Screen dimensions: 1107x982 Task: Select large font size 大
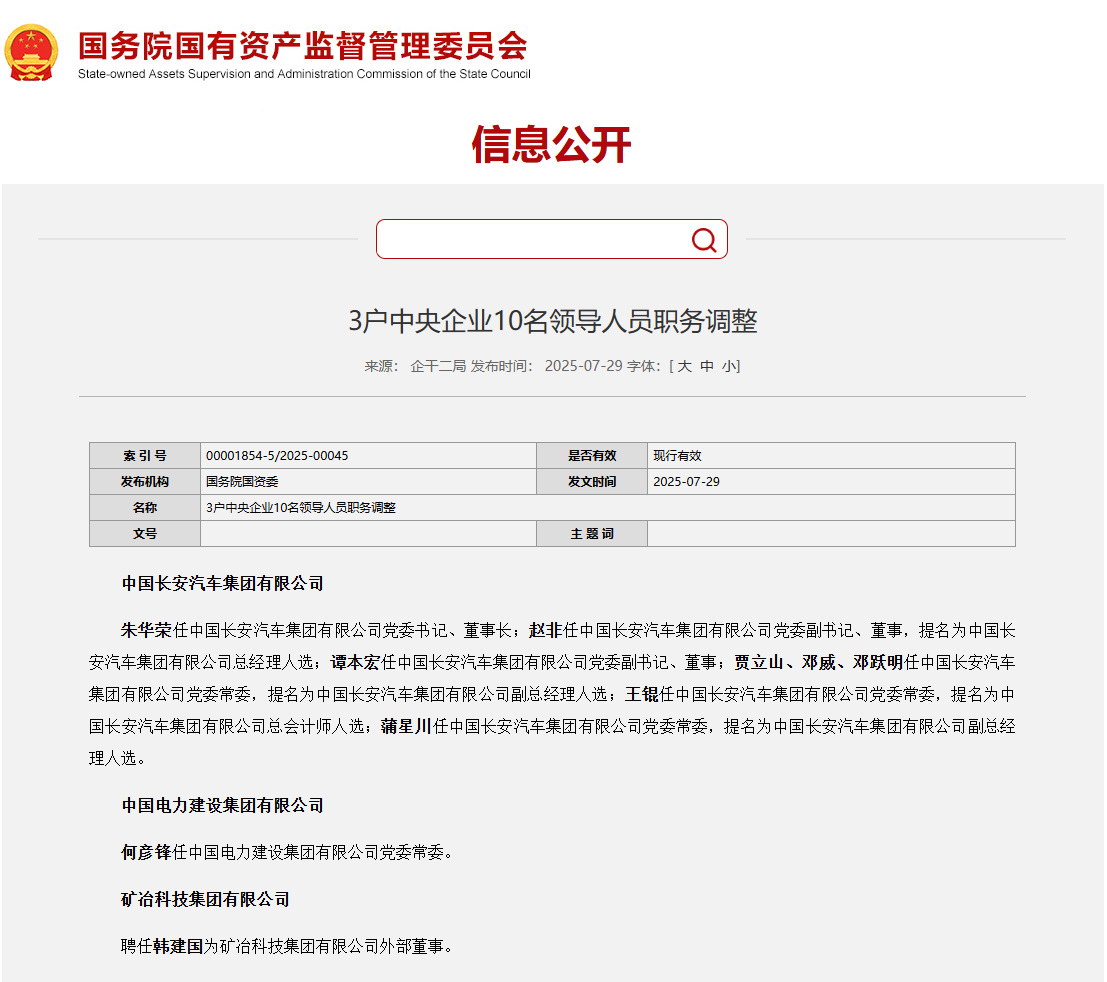point(684,366)
